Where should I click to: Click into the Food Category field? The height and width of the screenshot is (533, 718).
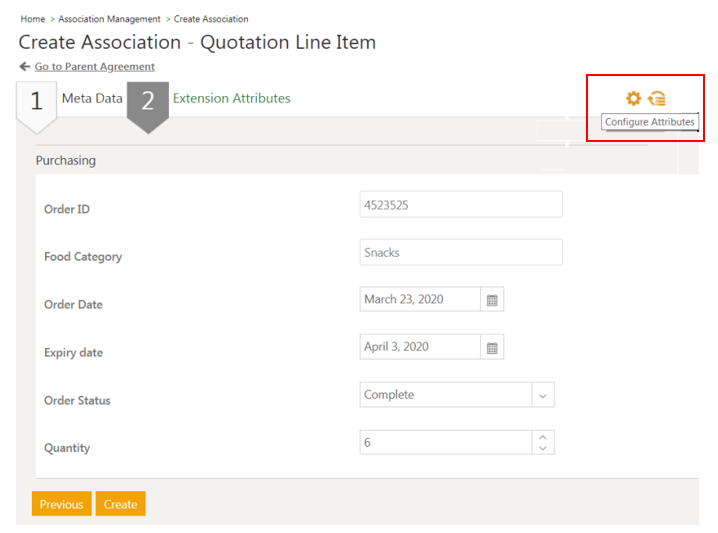tap(460, 253)
